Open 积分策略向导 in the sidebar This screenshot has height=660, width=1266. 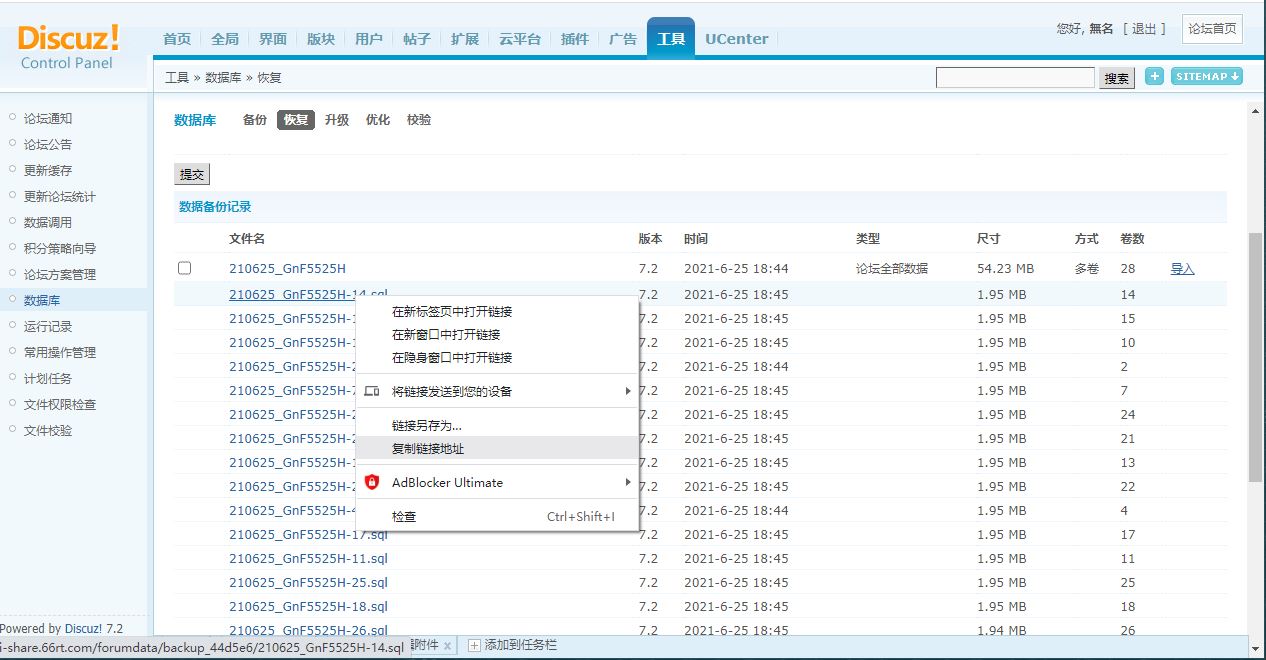tap(60, 248)
